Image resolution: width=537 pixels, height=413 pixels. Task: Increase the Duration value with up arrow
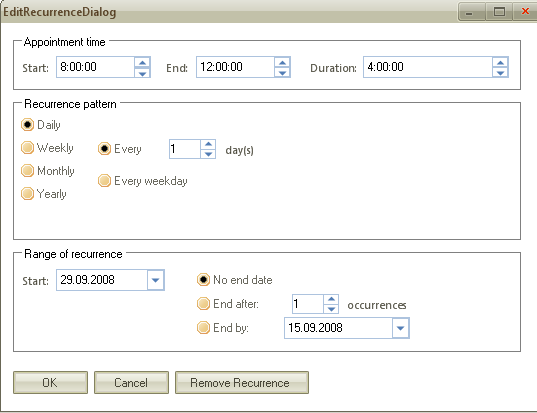[500, 62]
